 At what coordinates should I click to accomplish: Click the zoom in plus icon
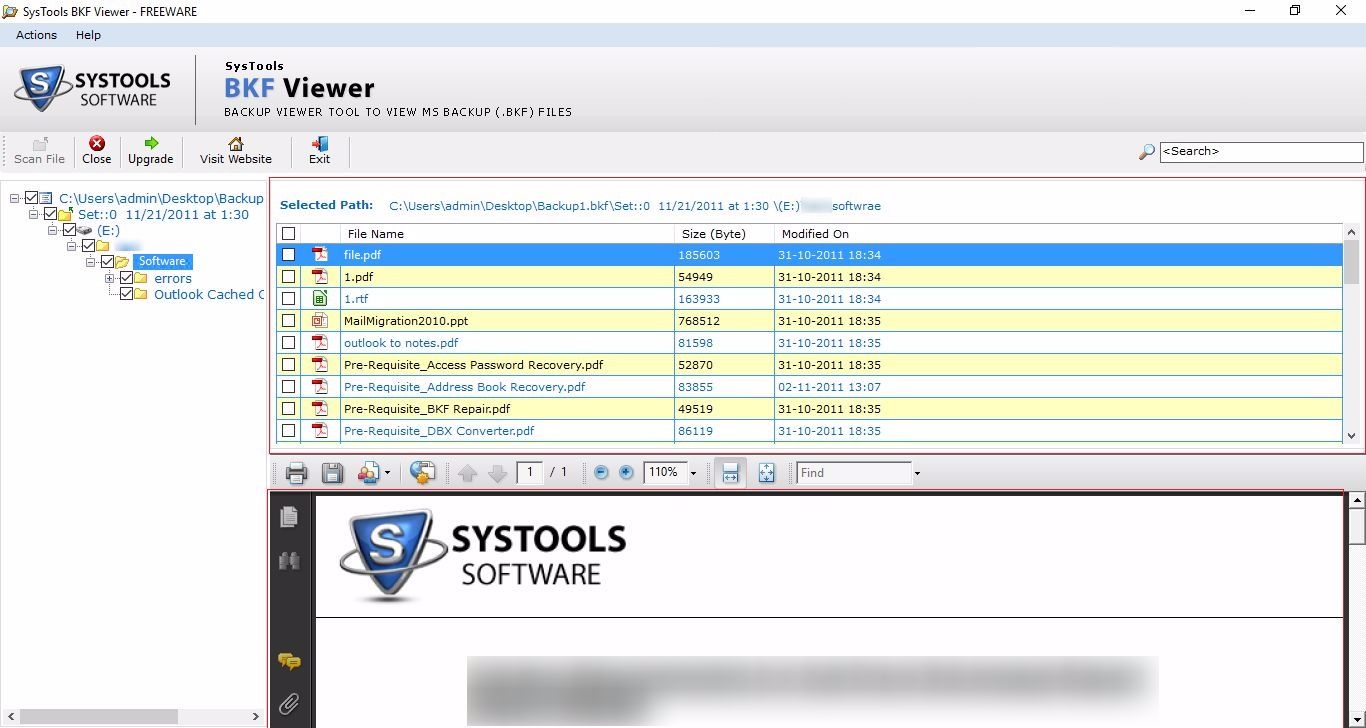pos(626,472)
